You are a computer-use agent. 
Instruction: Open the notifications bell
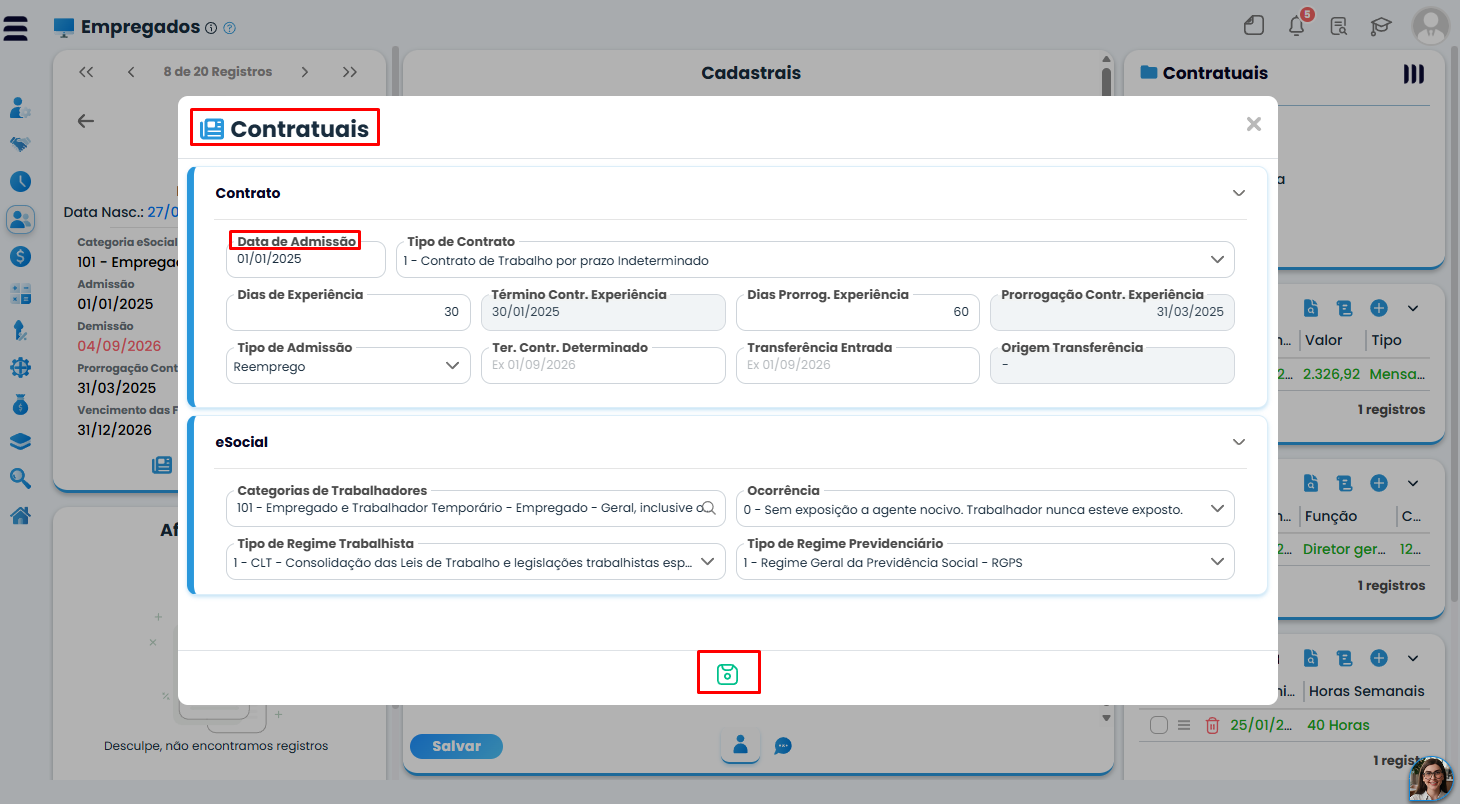point(1297,25)
